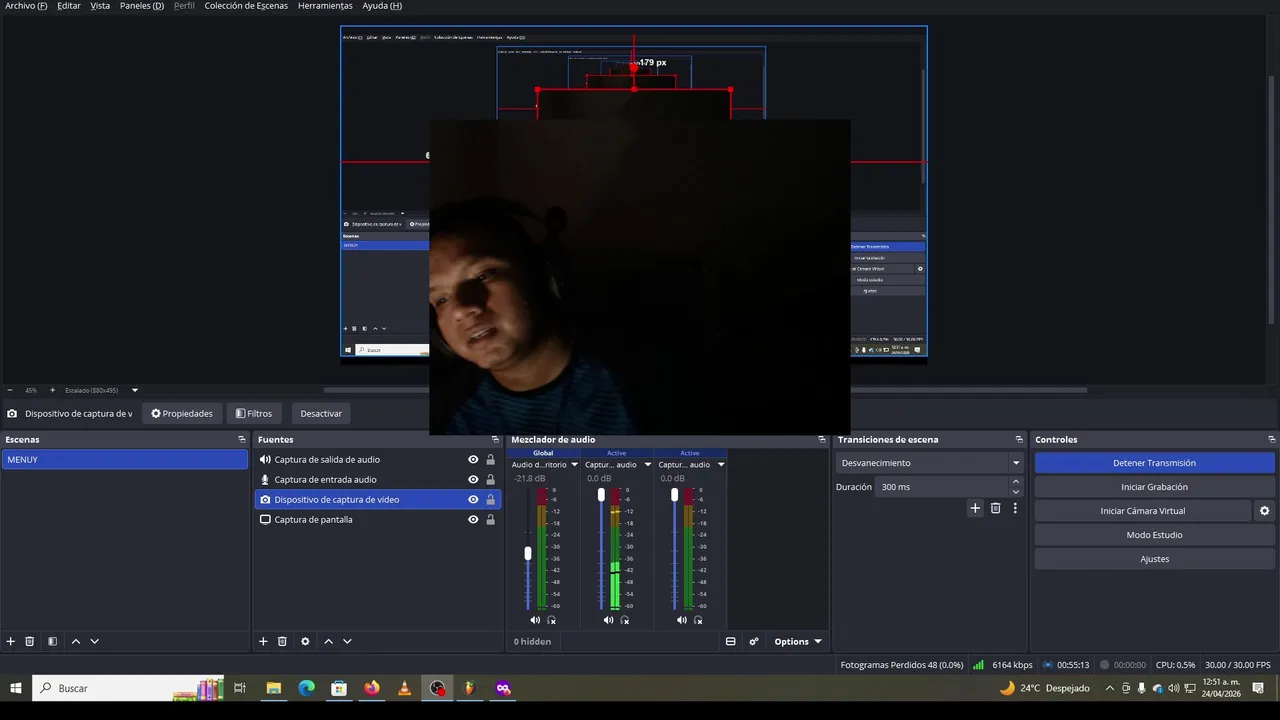The height and width of the screenshot is (720, 1280).
Task: Add a scene transition with plus icon
Action: pyautogui.click(x=975, y=508)
